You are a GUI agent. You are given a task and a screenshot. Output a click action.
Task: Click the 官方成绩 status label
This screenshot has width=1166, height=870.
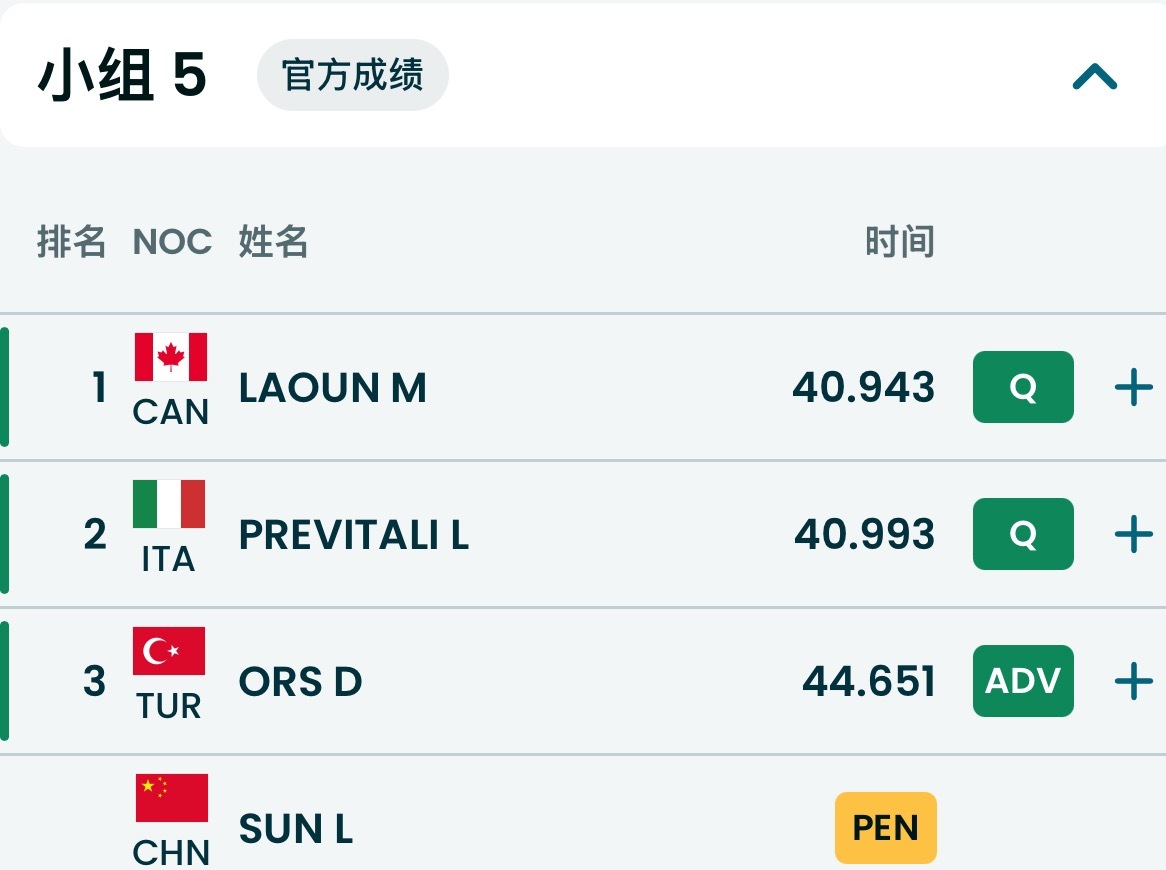[352, 75]
